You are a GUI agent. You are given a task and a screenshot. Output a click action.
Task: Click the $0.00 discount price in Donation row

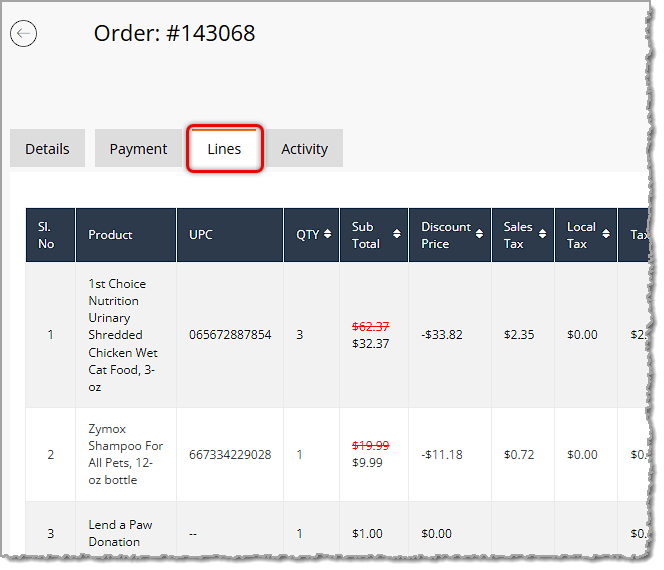[436, 534]
